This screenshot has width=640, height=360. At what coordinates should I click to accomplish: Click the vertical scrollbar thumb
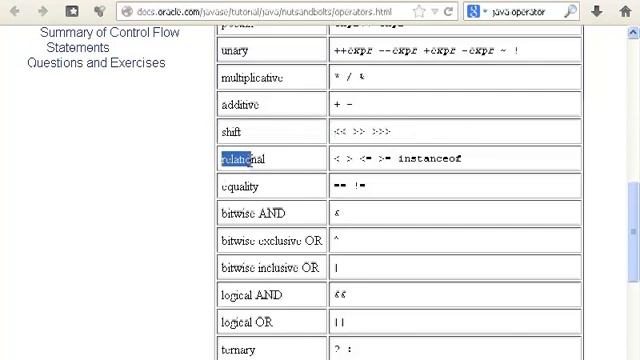tap(633, 231)
